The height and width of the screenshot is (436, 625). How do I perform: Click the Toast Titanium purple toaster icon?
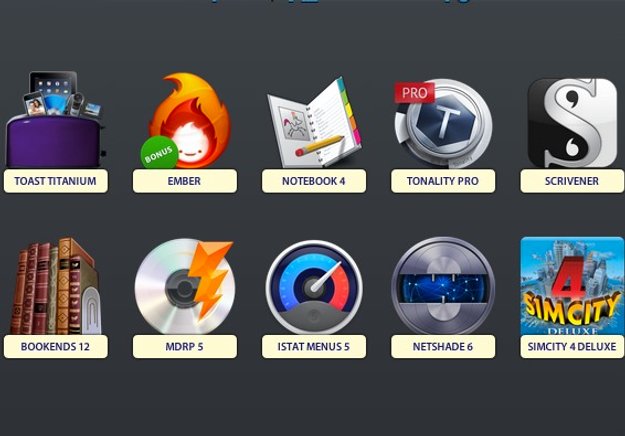(x=55, y=119)
